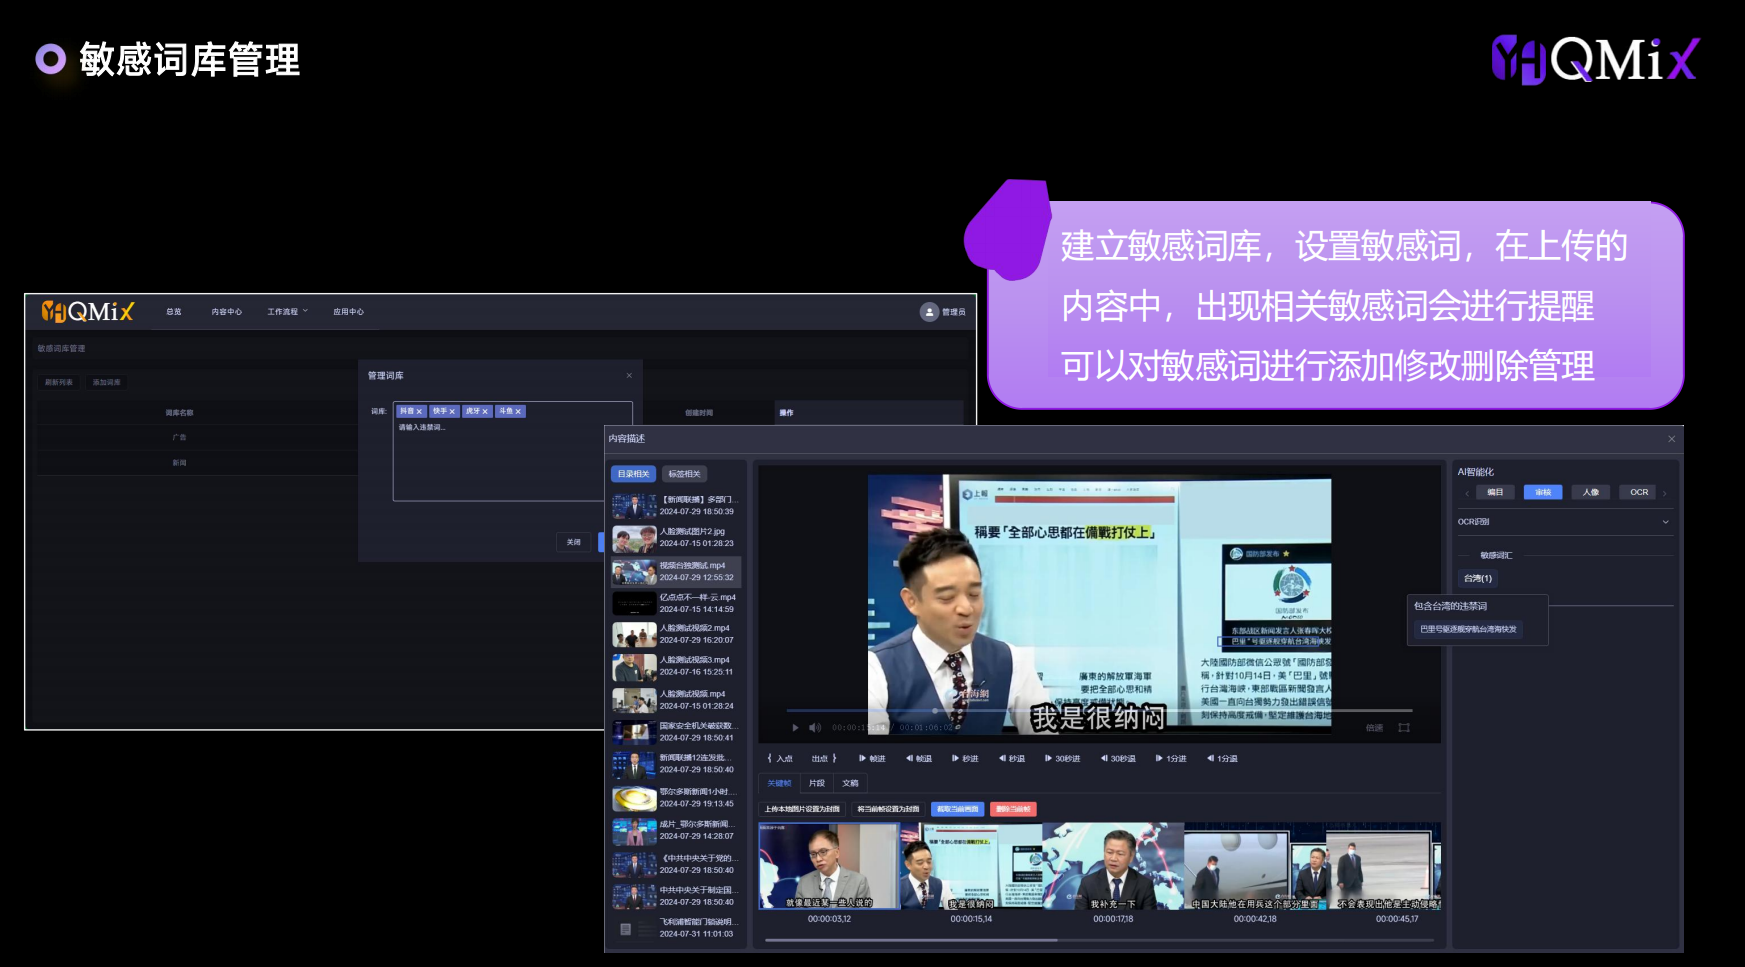1745x967 pixels.
Task: Open 人脸测试视频3.mp4 entry
Action: click(x=676, y=666)
